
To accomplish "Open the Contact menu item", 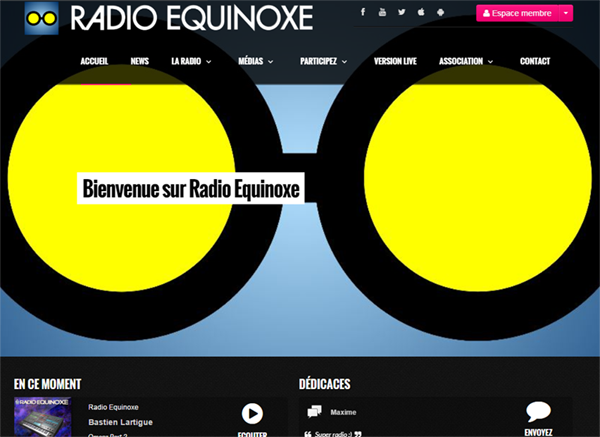I will click(x=535, y=61).
